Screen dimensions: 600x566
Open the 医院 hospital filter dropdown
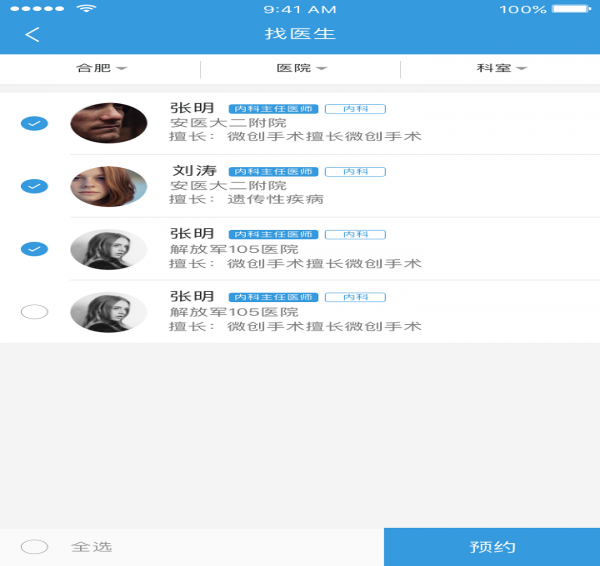coord(302,68)
